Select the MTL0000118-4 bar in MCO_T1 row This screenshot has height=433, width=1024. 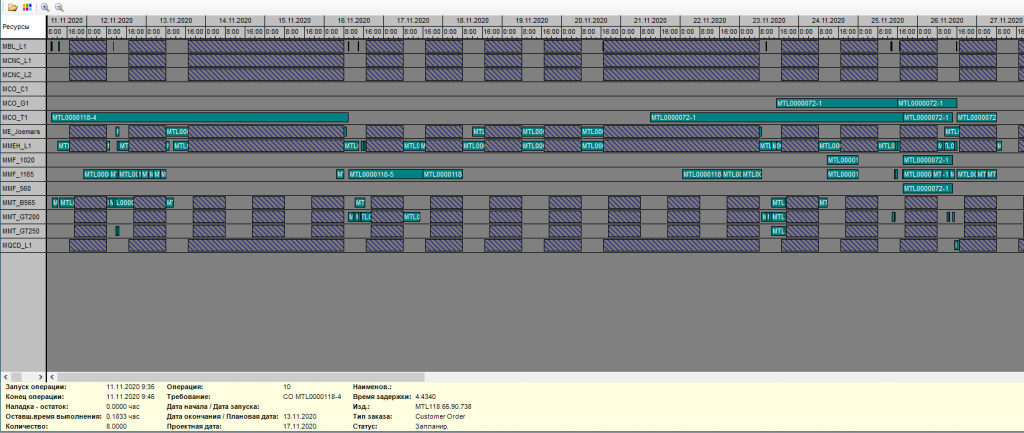click(x=198, y=117)
